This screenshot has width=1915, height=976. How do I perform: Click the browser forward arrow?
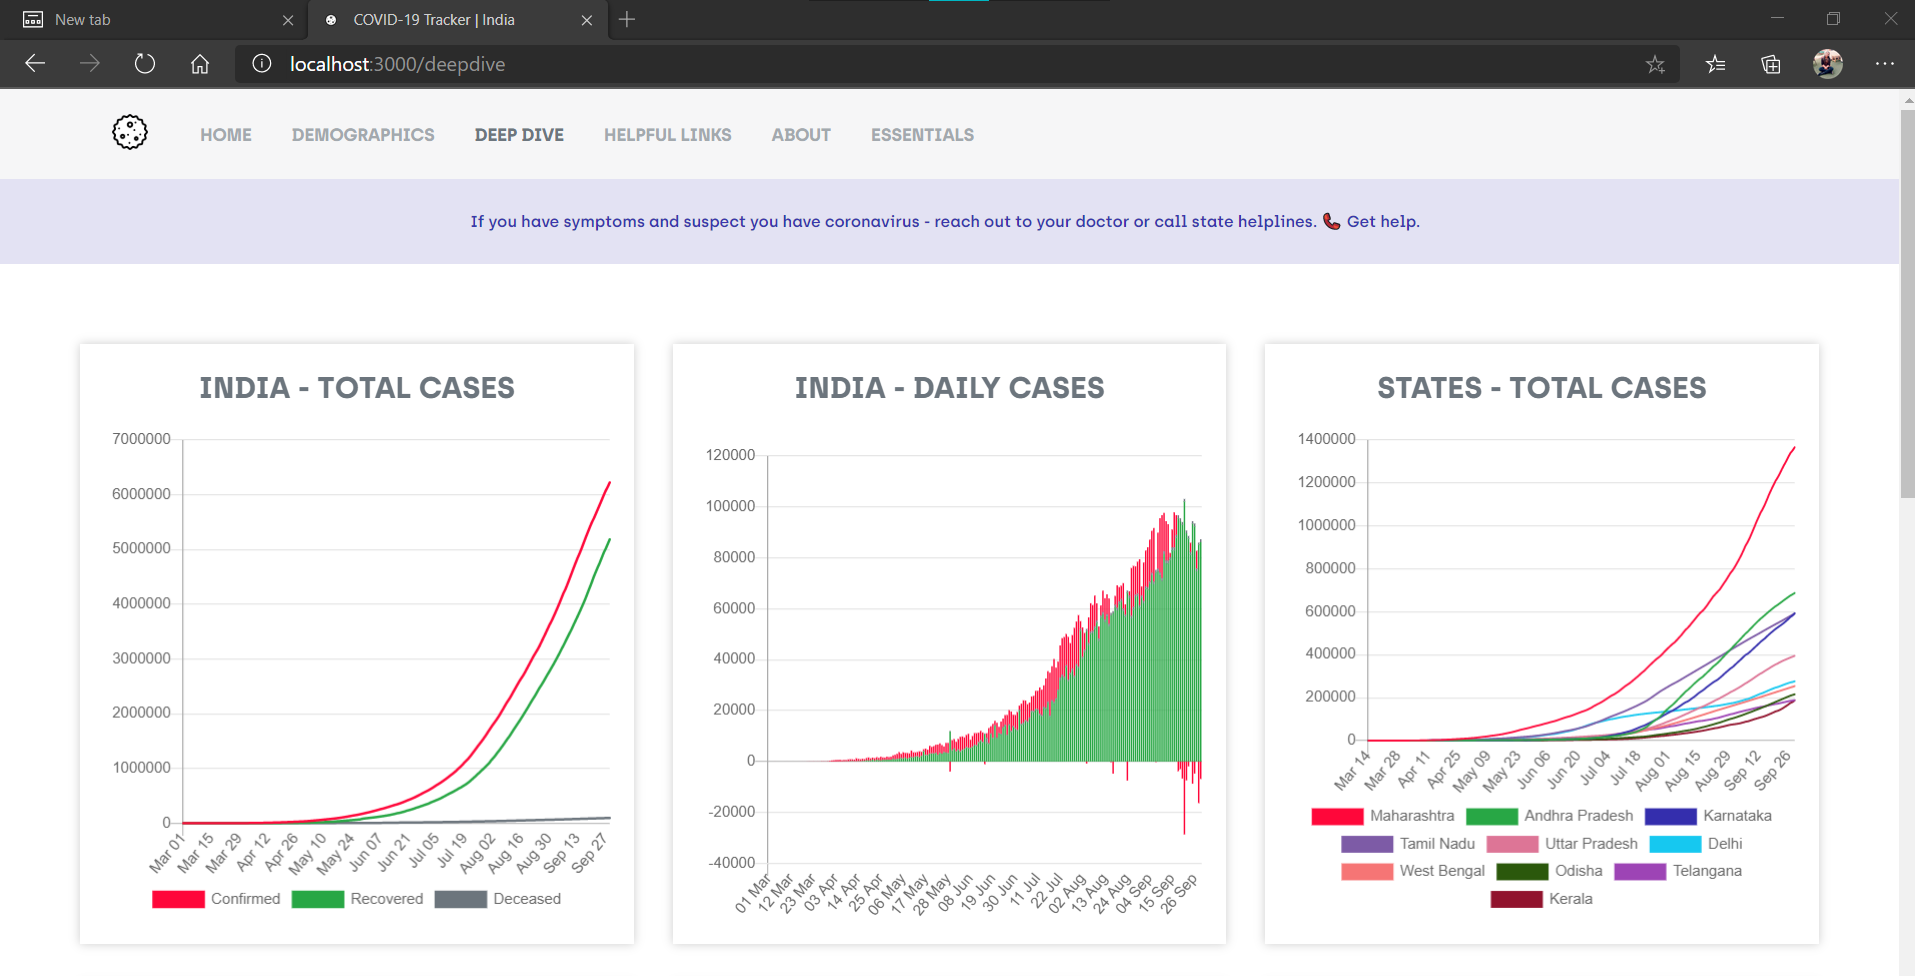pyautogui.click(x=90, y=64)
